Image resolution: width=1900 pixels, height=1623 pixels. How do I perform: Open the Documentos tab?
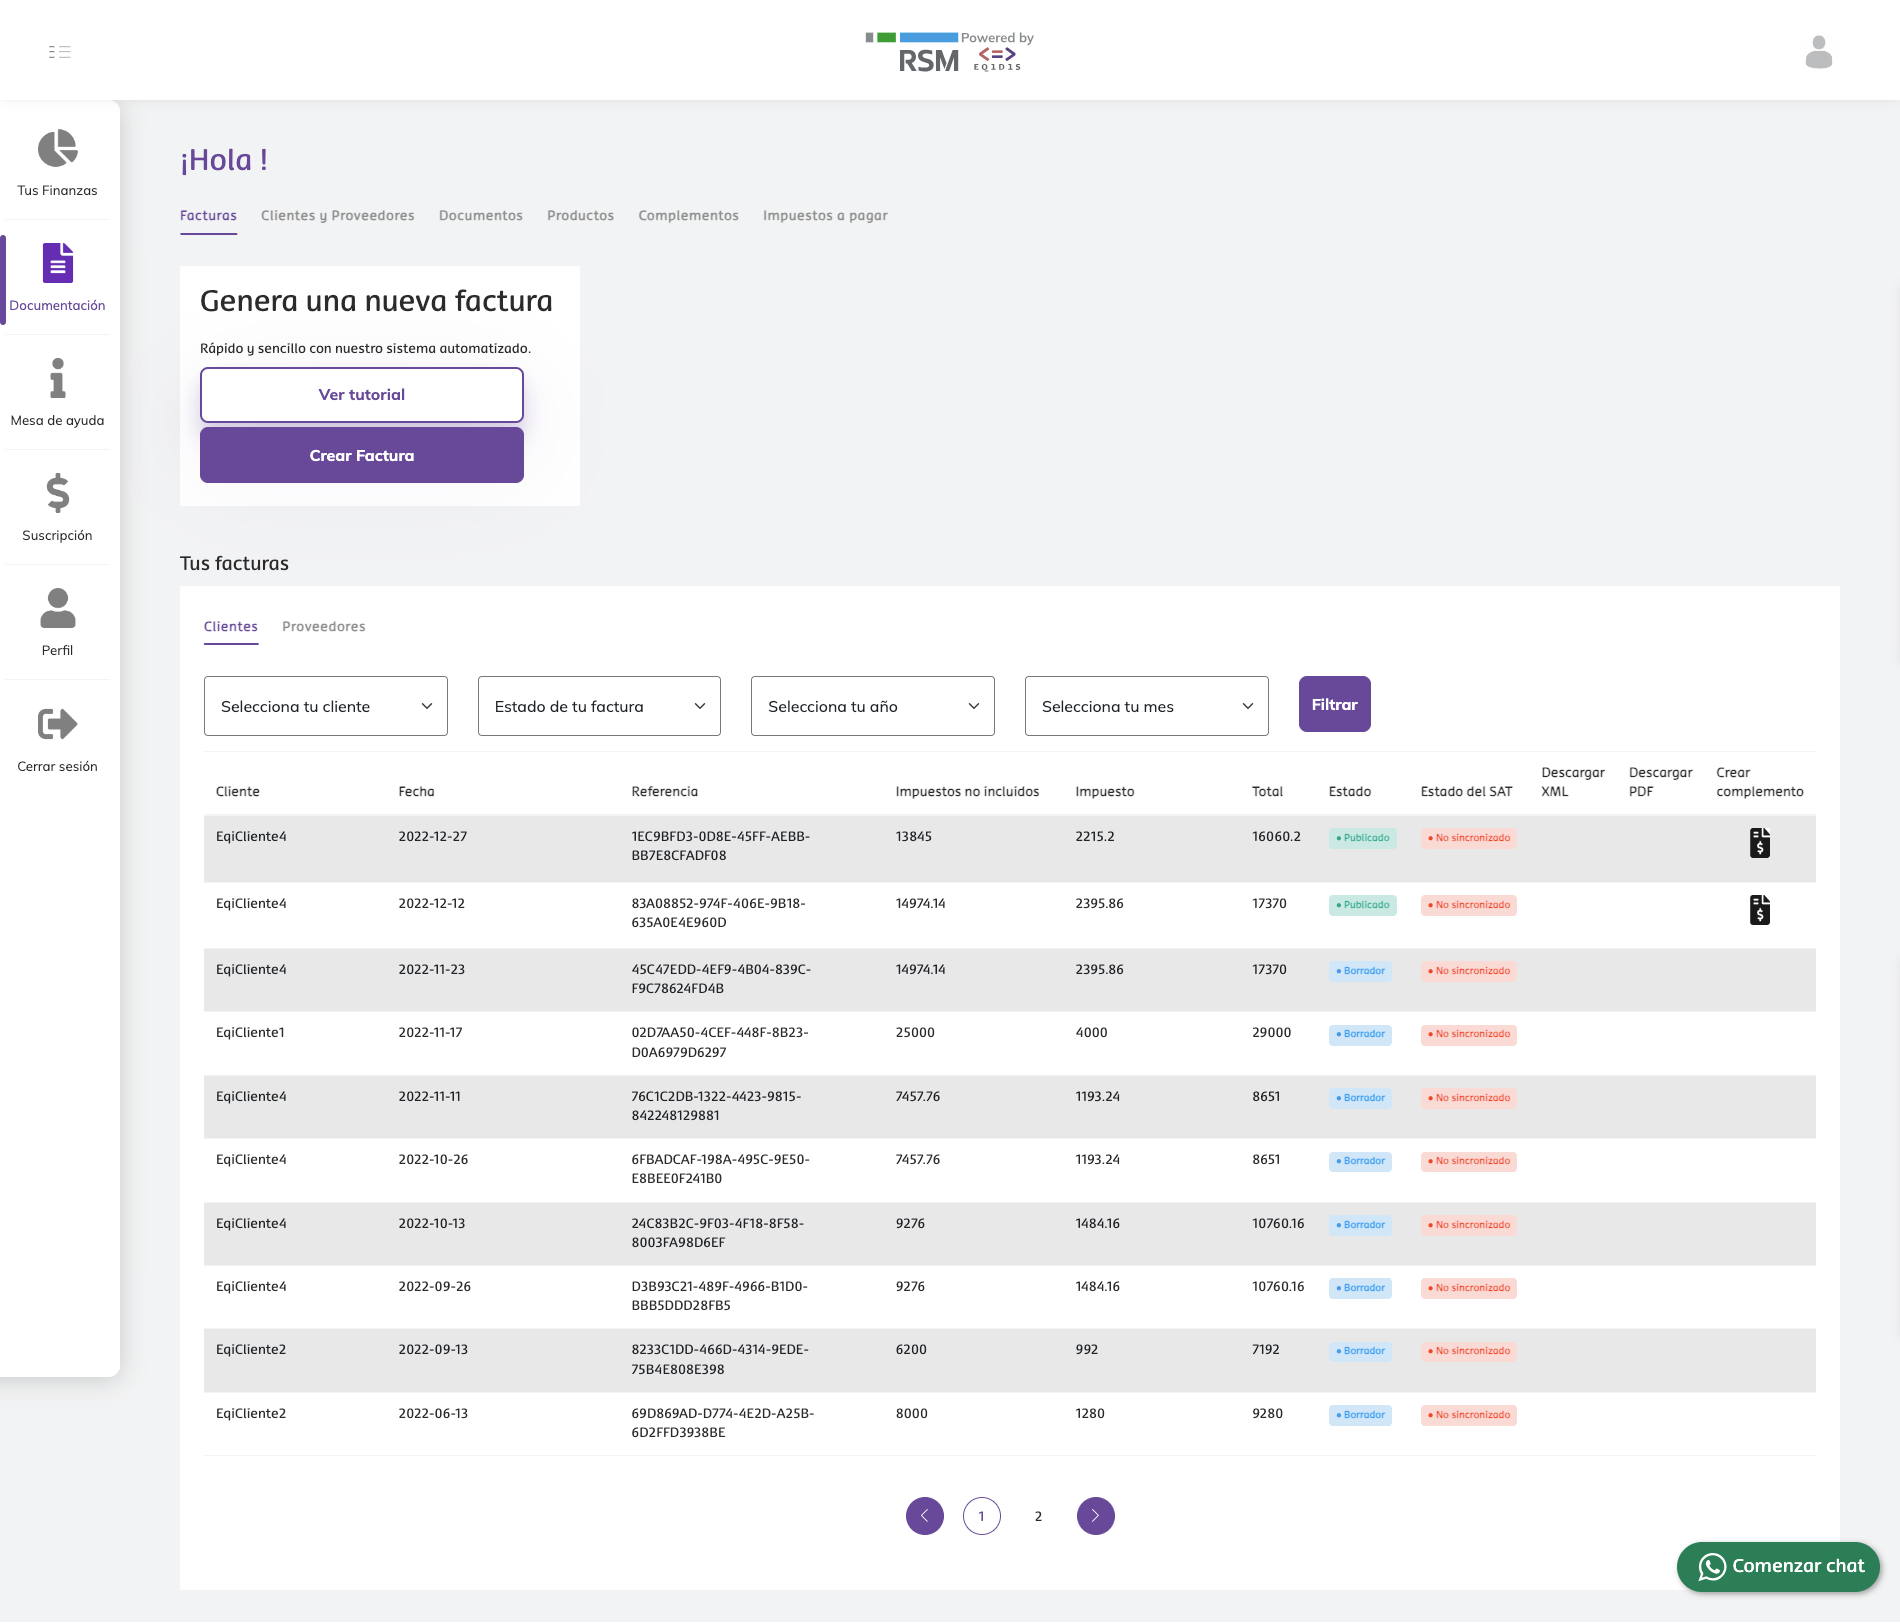[x=481, y=216]
